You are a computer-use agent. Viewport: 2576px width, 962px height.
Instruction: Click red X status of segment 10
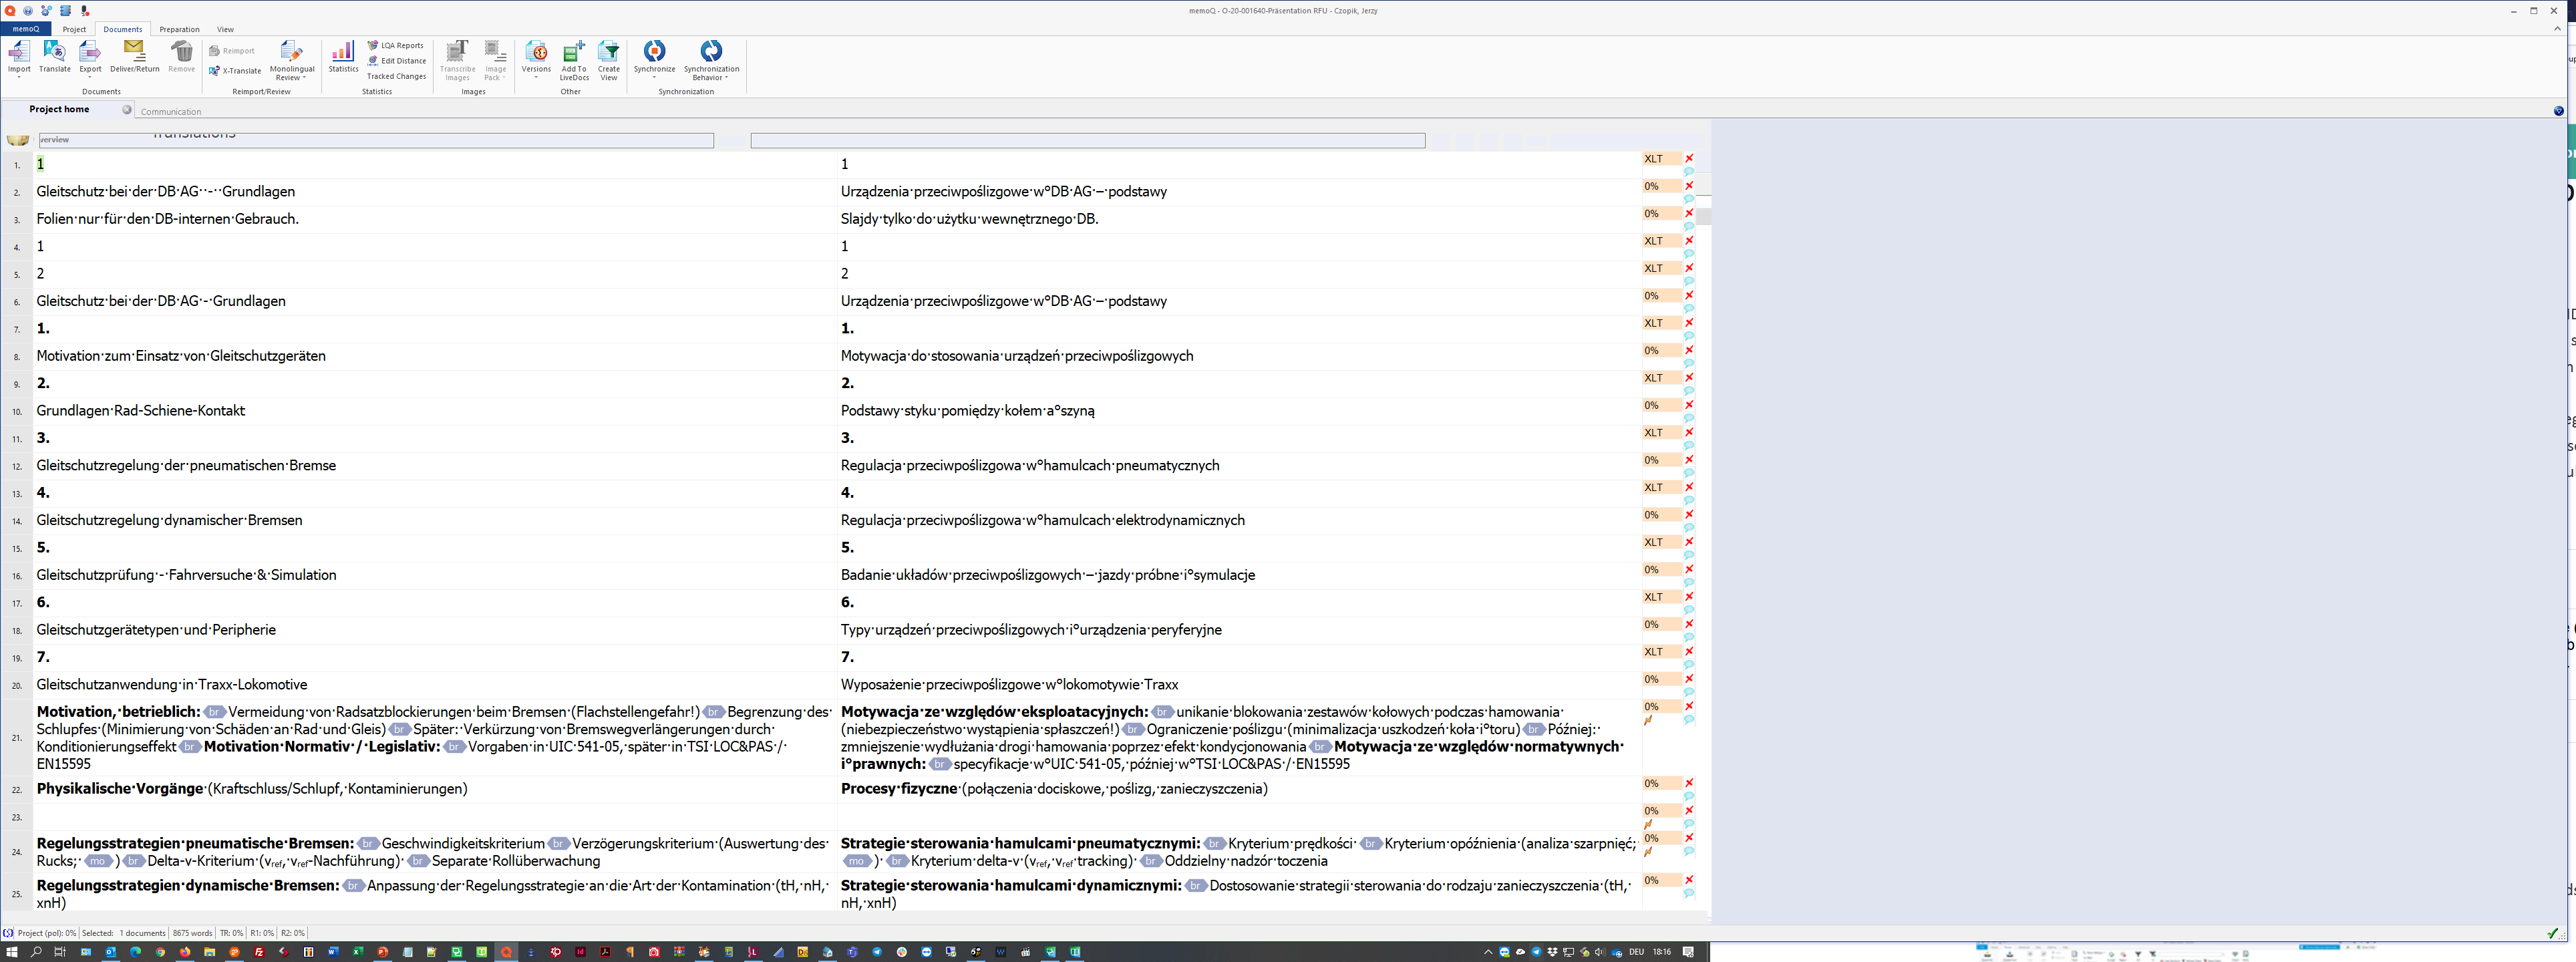[x=1689, y=405]
